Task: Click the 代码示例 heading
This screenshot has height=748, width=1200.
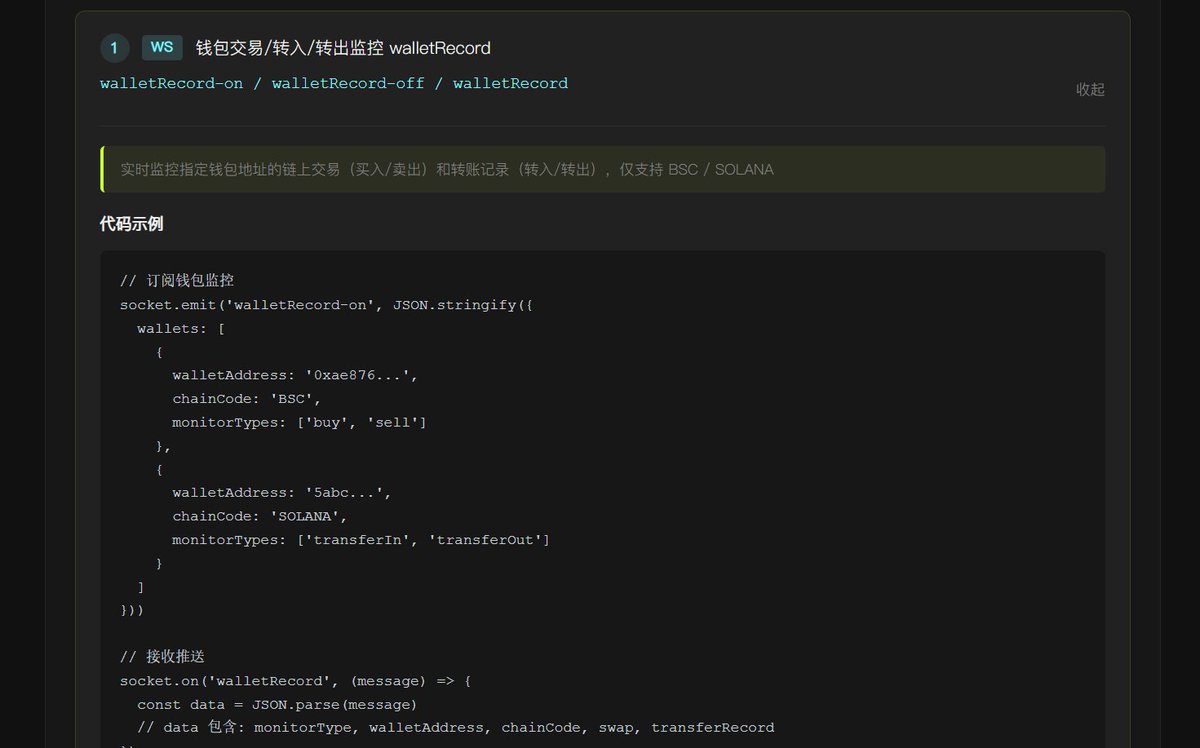Action: (x=131, y=224)
